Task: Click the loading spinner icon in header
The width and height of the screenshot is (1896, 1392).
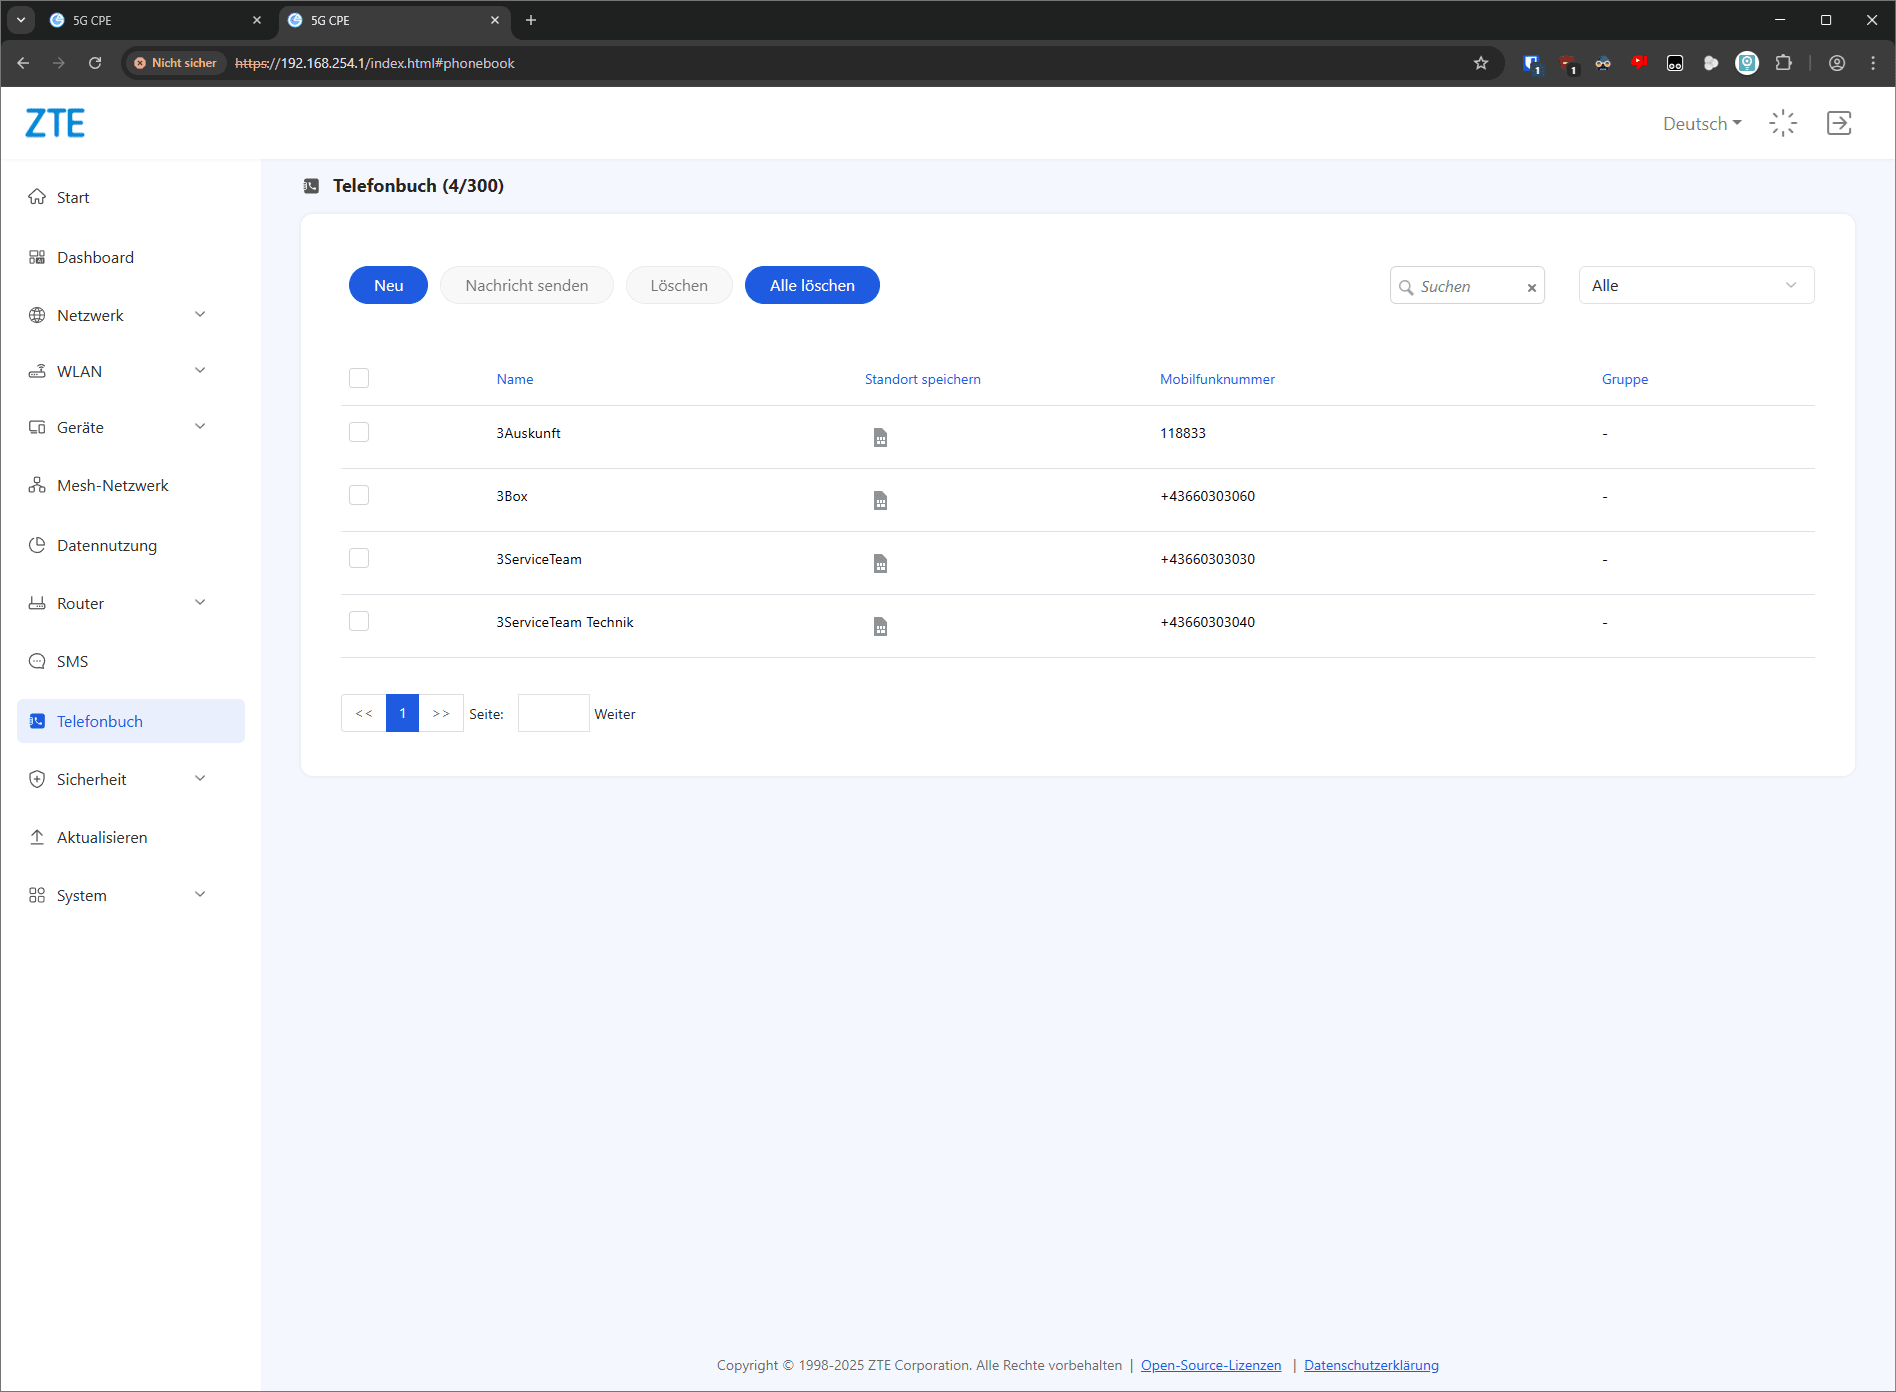Action: coord(1783,123)
